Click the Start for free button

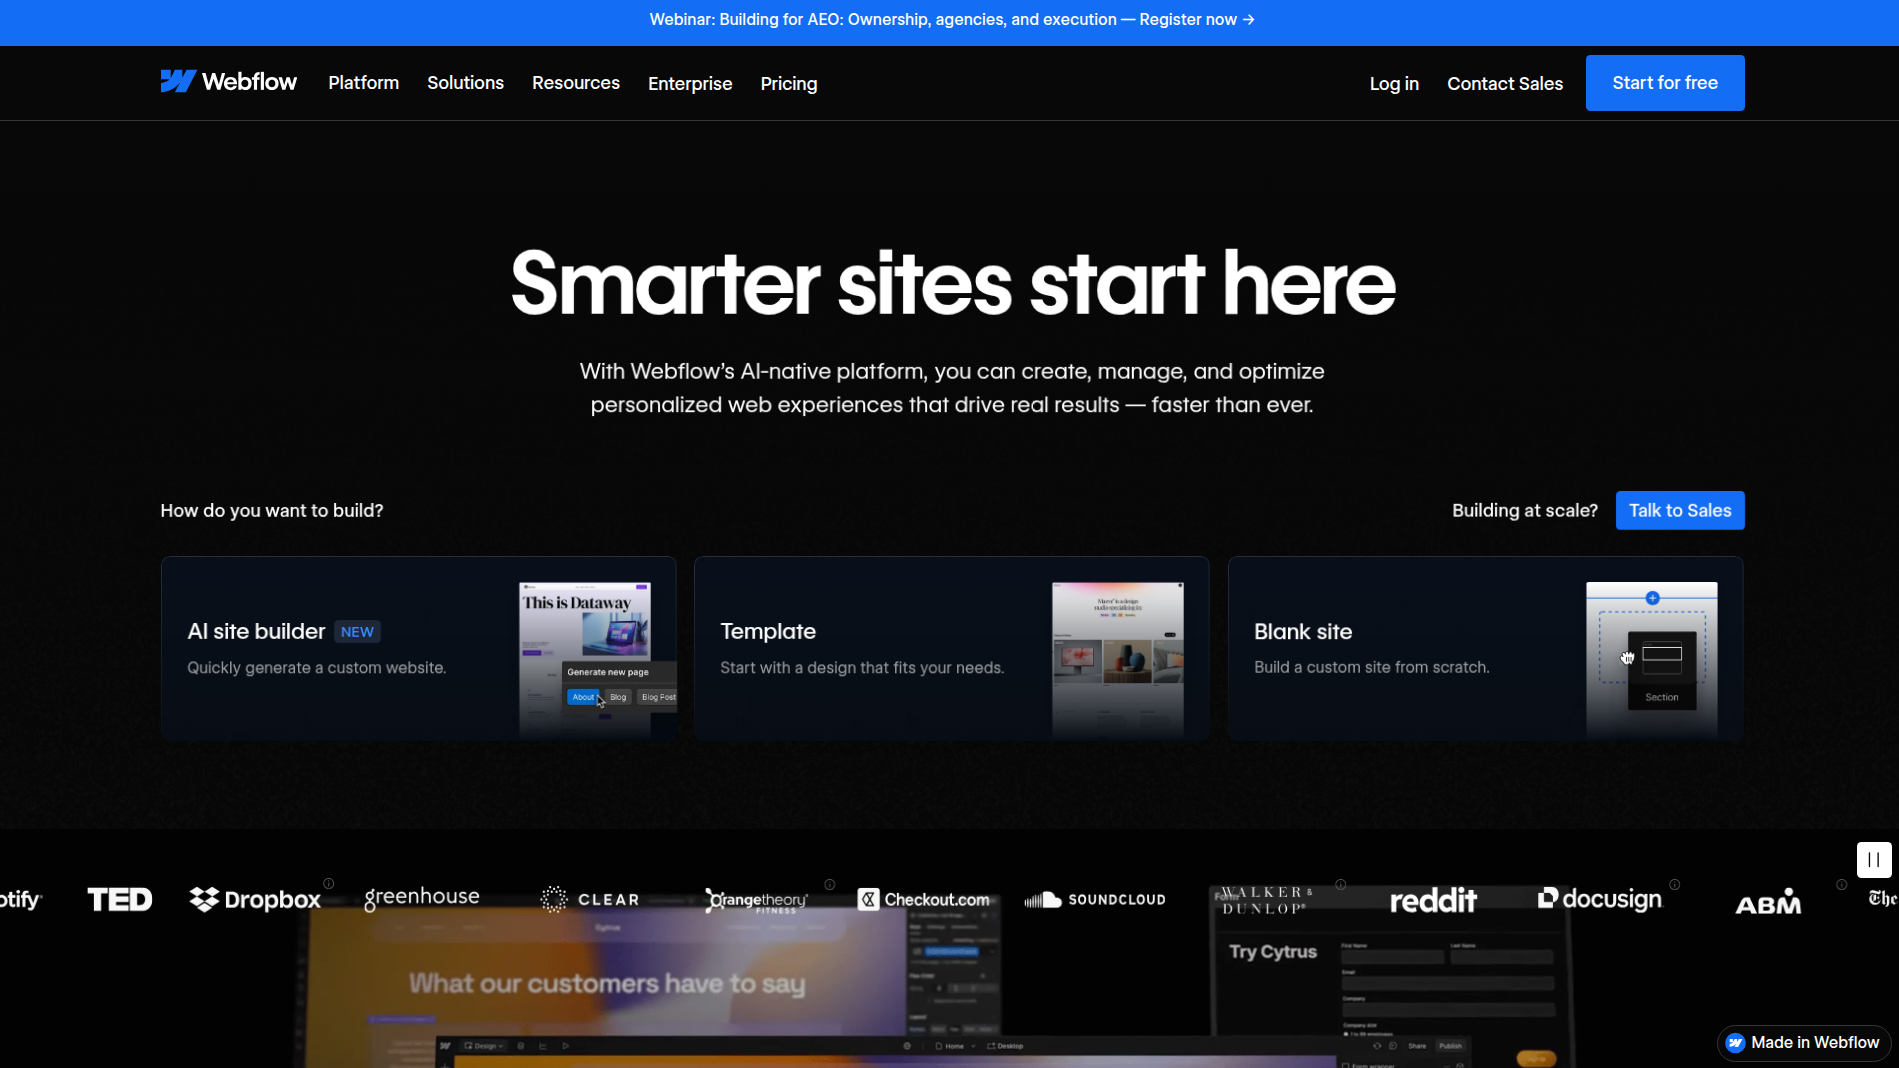point(1663,82)
